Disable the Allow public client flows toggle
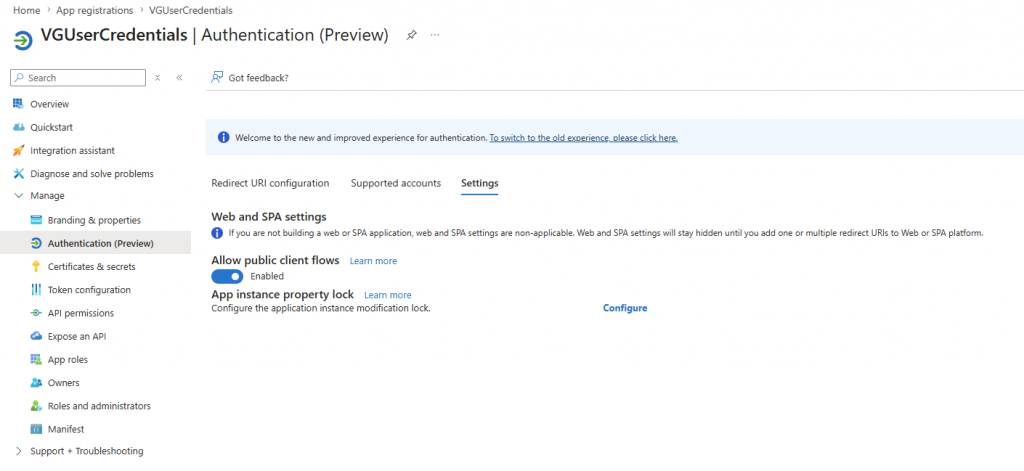The width and height of the screenshot is (1024, 471). pyautogui.click(x=227, y=276)
